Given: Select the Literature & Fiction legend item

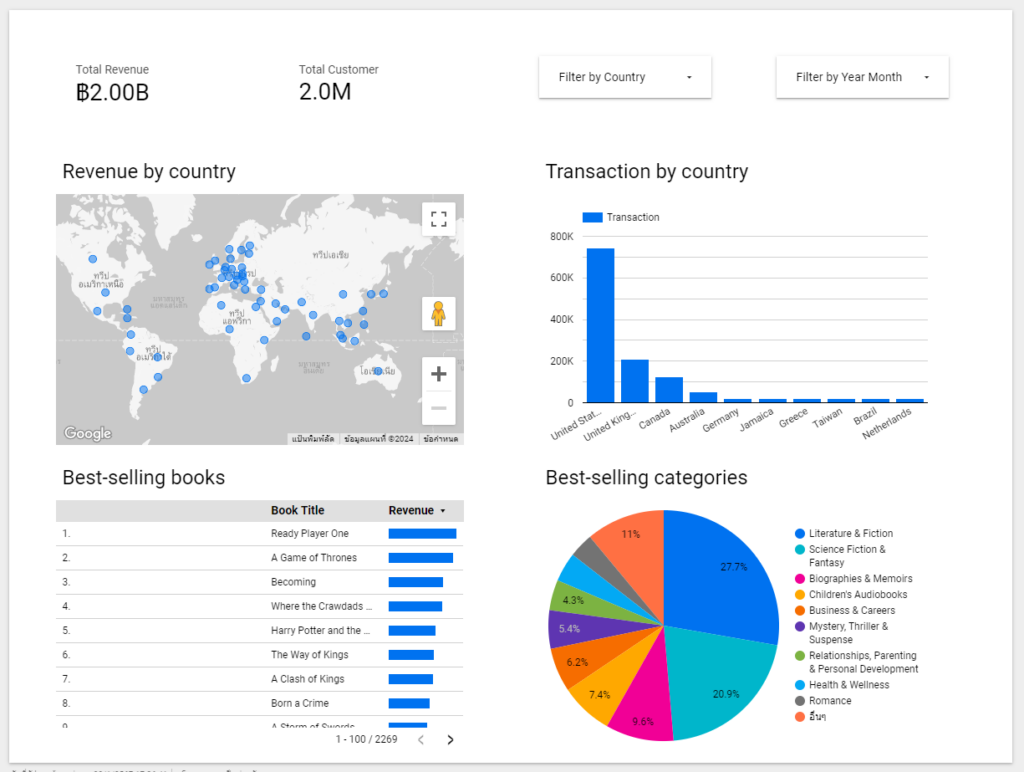Looking at the screenshot, I should coord(850,534).
